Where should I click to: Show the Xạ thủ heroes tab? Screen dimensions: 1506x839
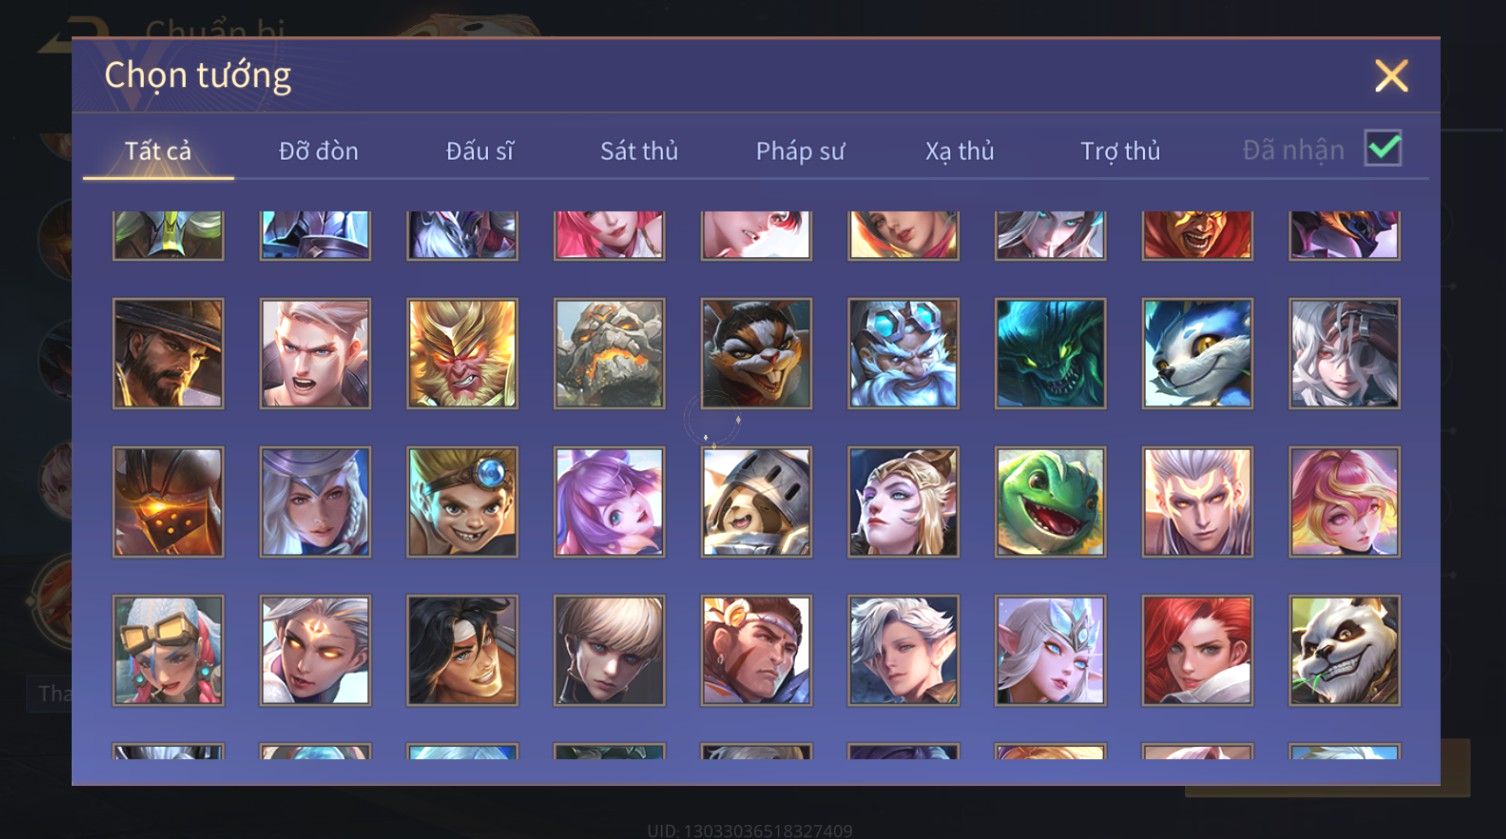[x=960, y=151]
